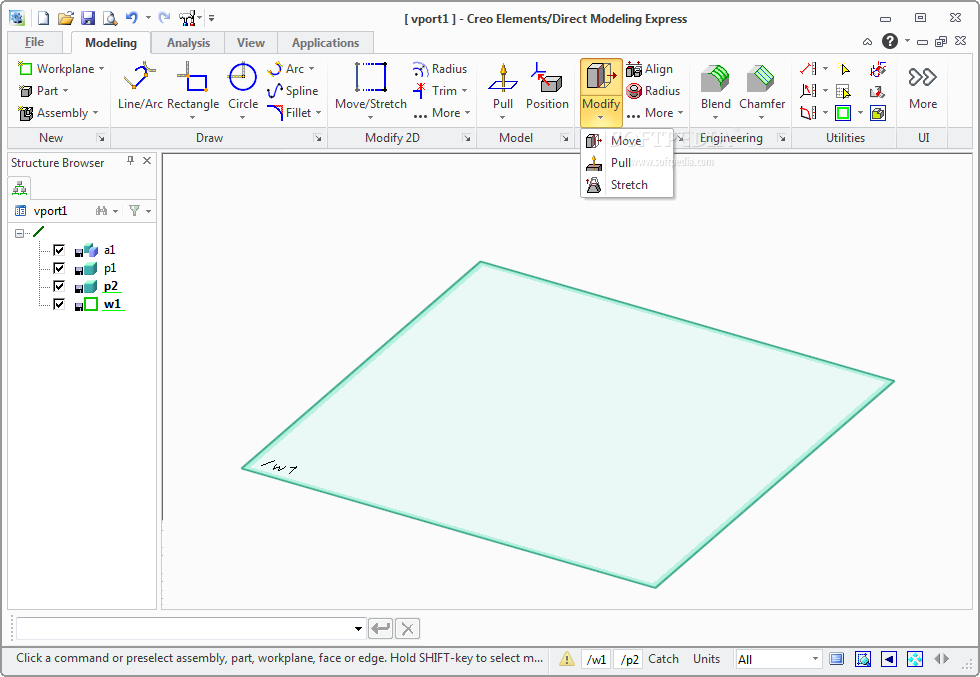
Task: Click the Align 3D tool
Action: [649, 69]
